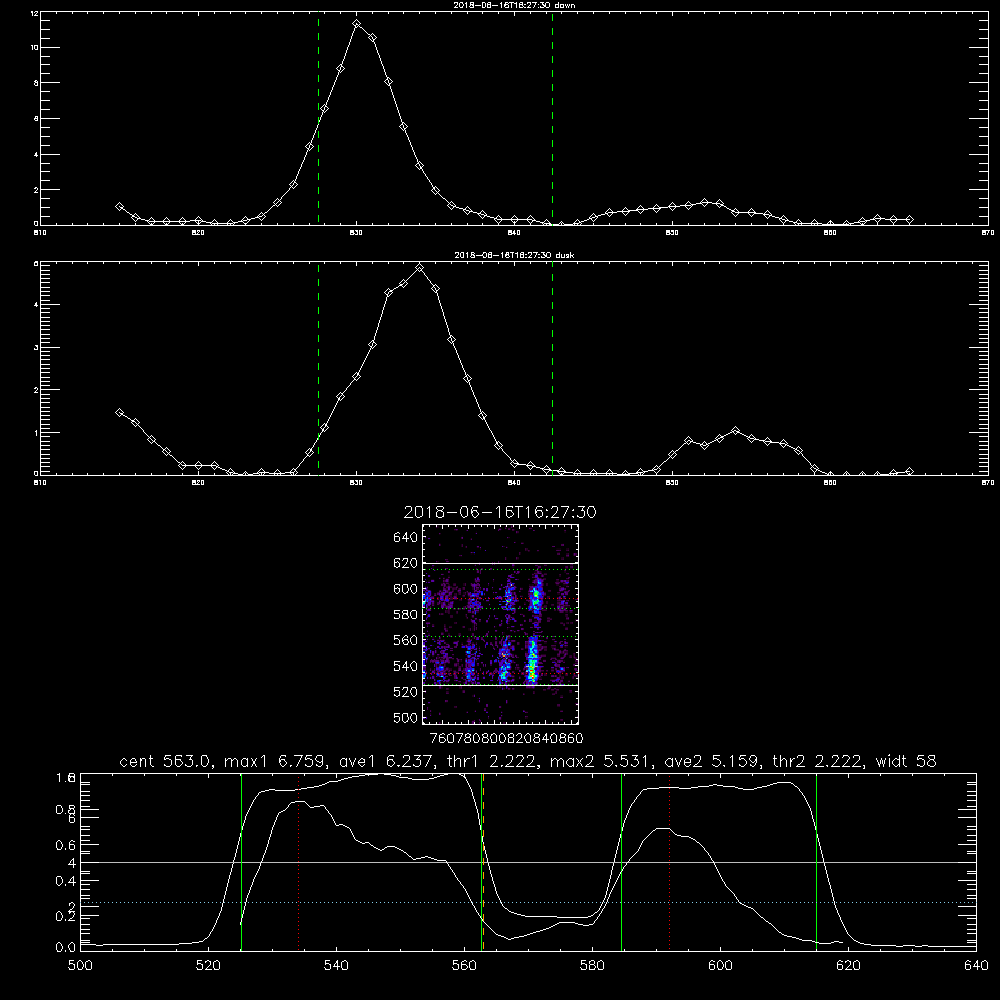Click the 600 label on bottom plot x-axis
The width and height of the screenshot is (1000, 1000).
point(721,965)
